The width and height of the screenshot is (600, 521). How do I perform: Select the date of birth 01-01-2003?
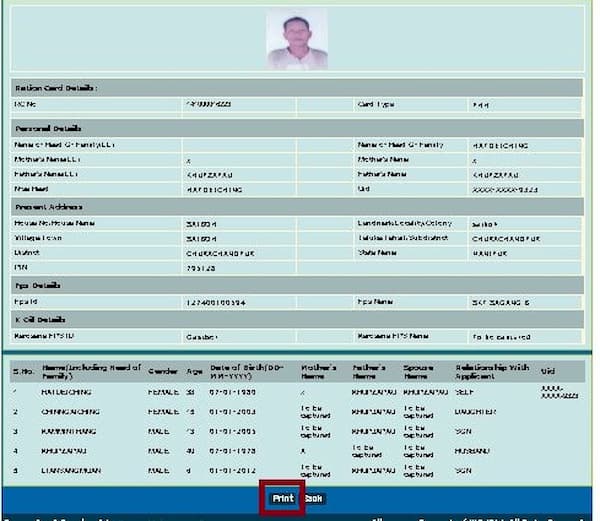[x=232, y=412]
